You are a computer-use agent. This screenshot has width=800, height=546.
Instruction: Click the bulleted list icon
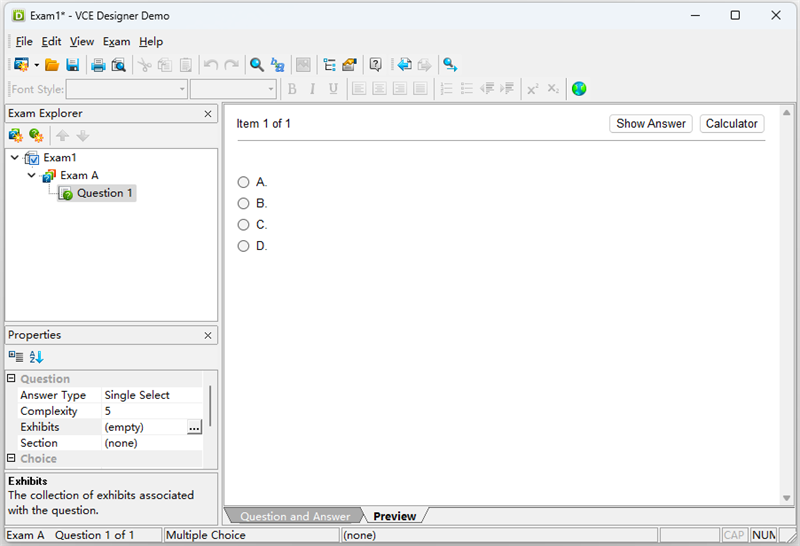point(467,89)
